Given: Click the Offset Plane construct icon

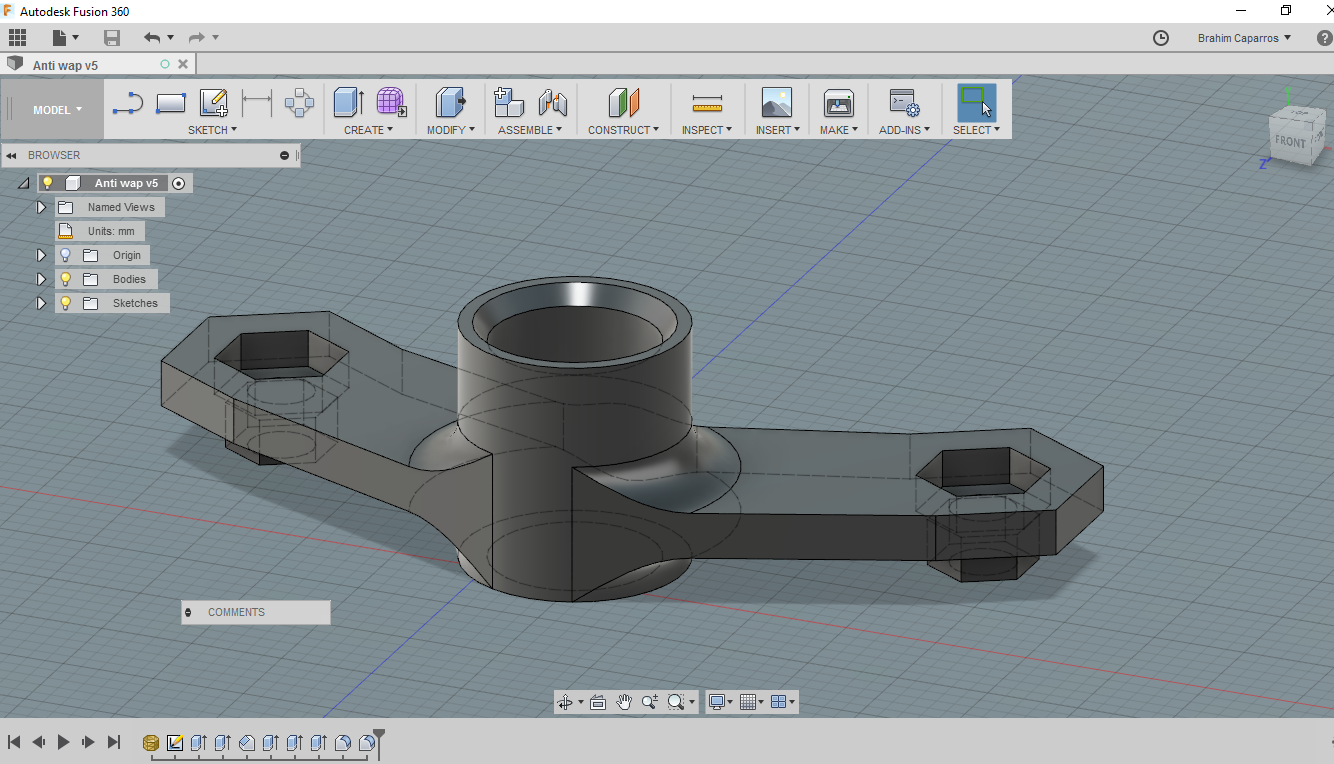Looking at the screenshot, I should 623,102.
